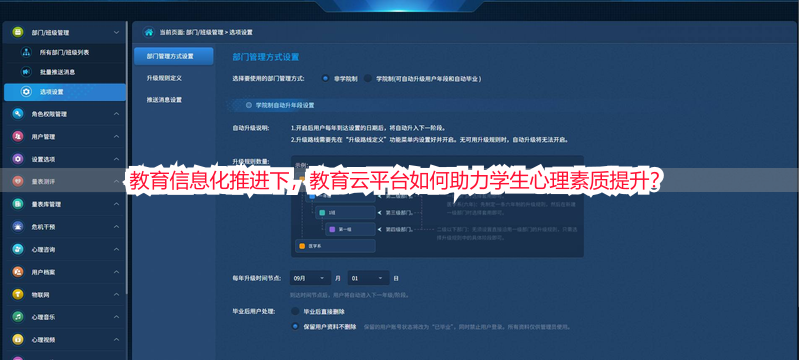Expand the 量表库管理 chevron
The image size is (799, 360).
click(x=116, y=204)
